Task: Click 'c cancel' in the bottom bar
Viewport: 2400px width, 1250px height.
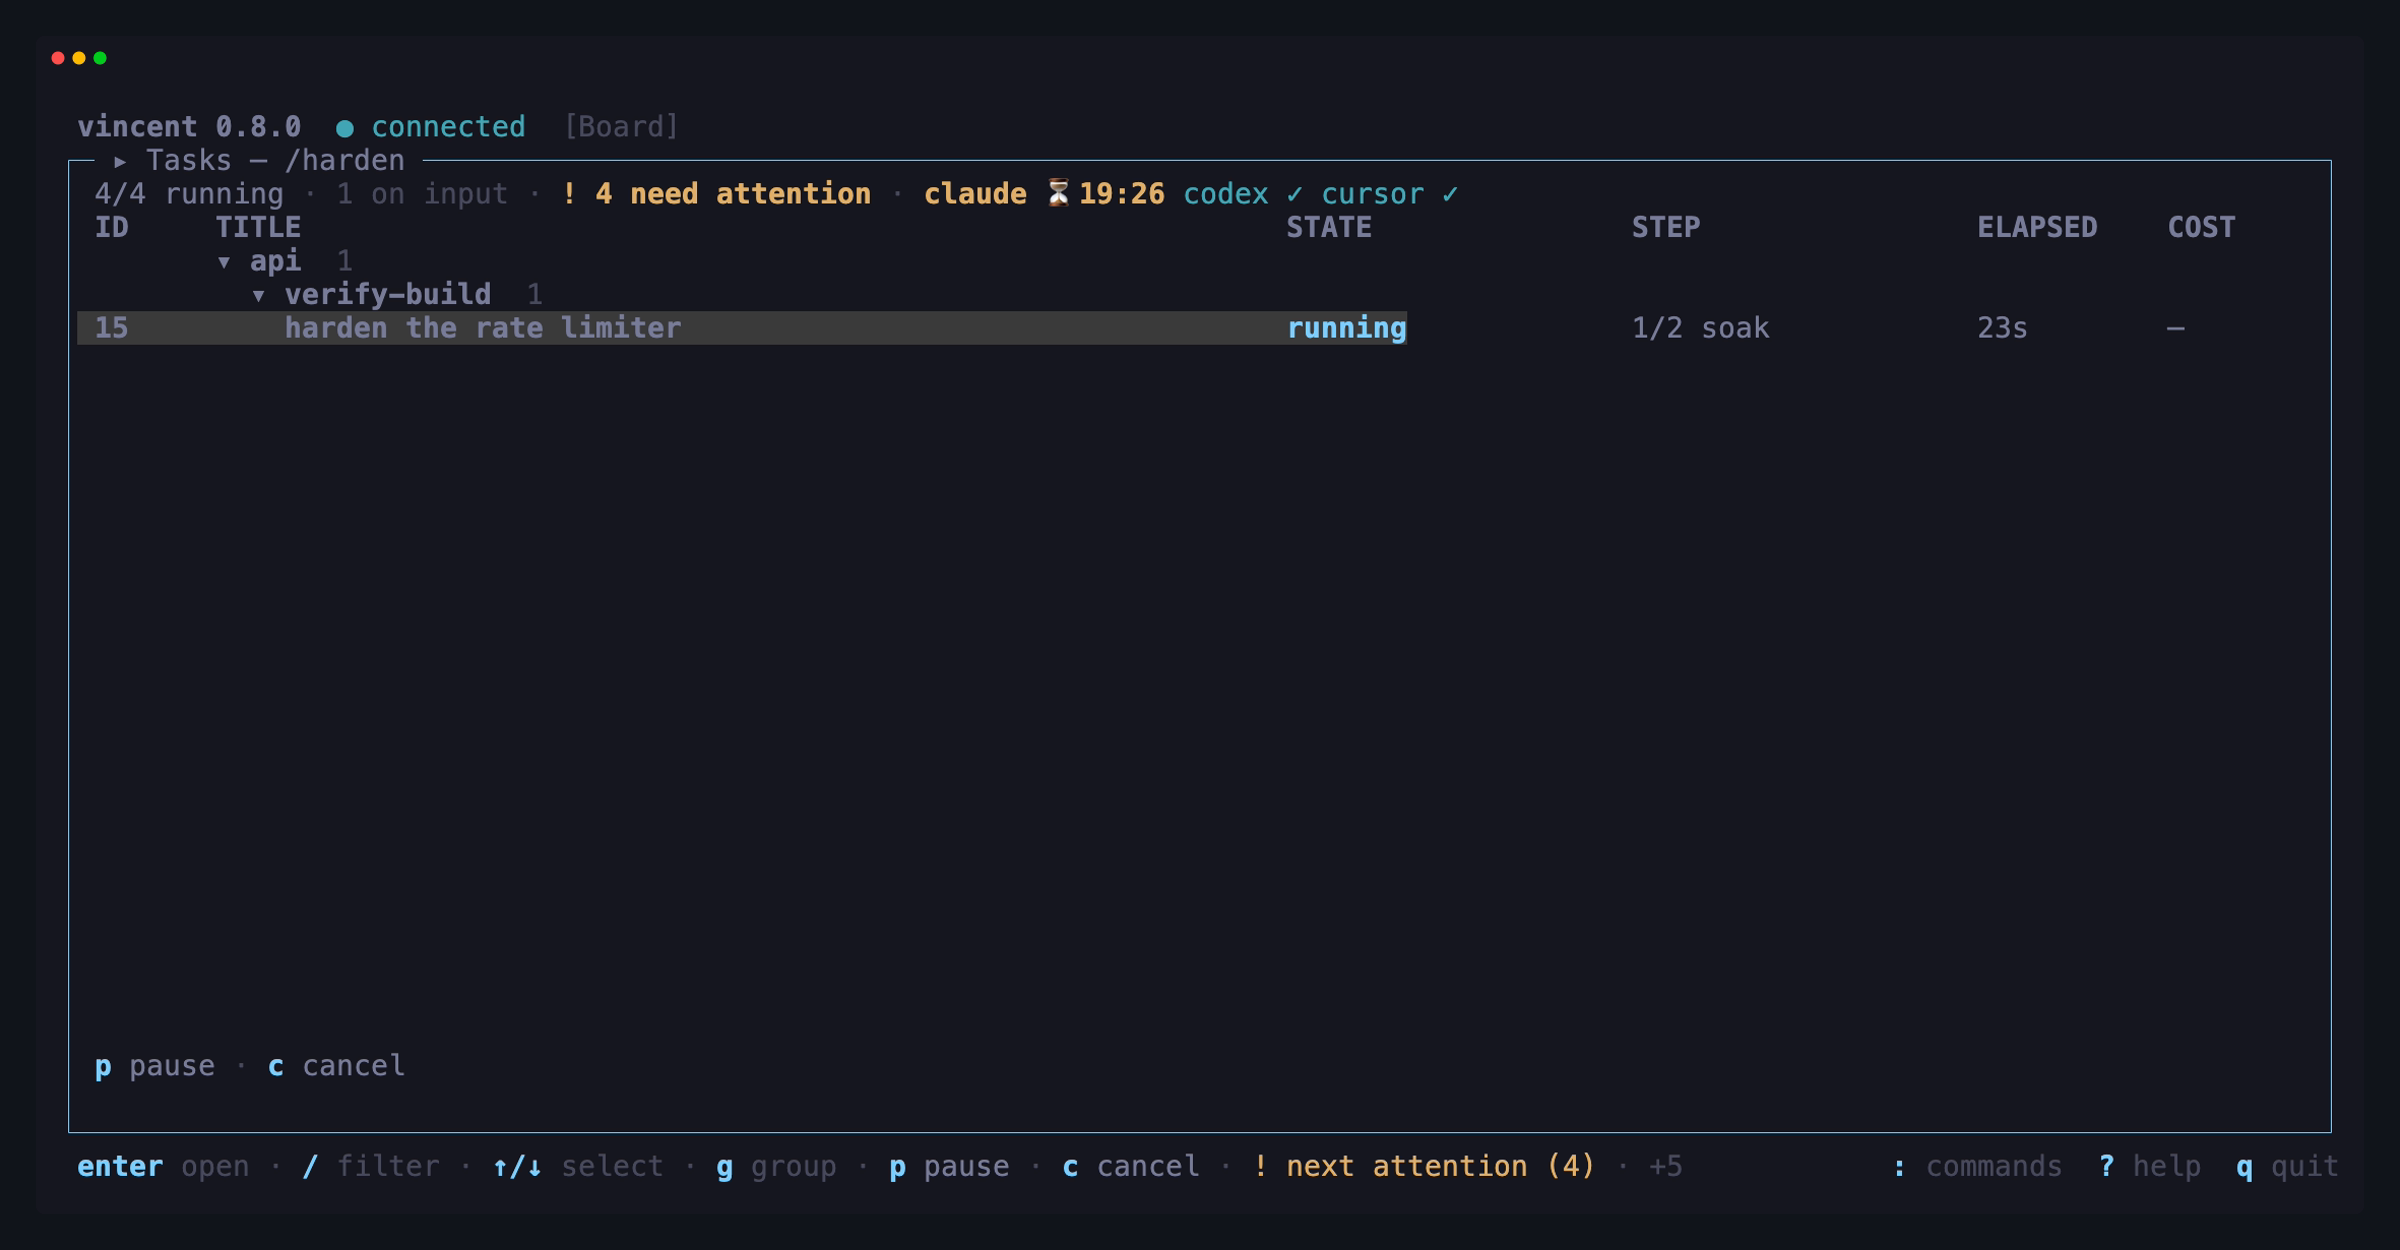Action: click(1131, 1167)
